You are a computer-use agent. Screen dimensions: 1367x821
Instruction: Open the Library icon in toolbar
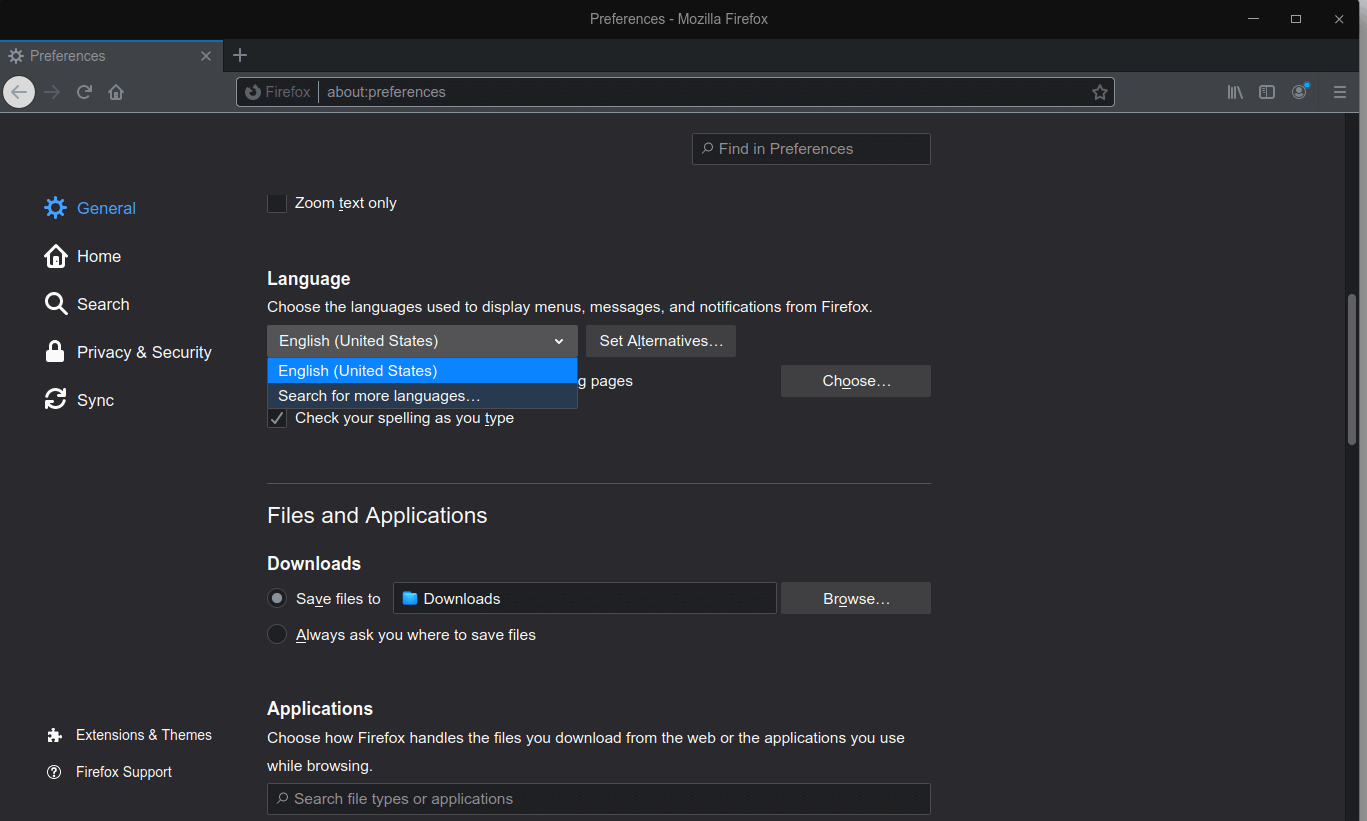1235,92
